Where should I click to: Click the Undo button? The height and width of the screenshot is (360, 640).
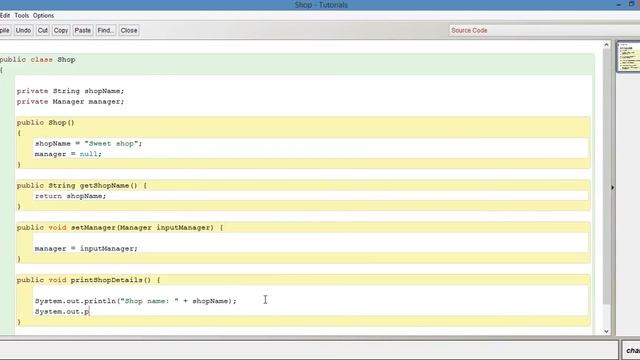coord(23,30)
